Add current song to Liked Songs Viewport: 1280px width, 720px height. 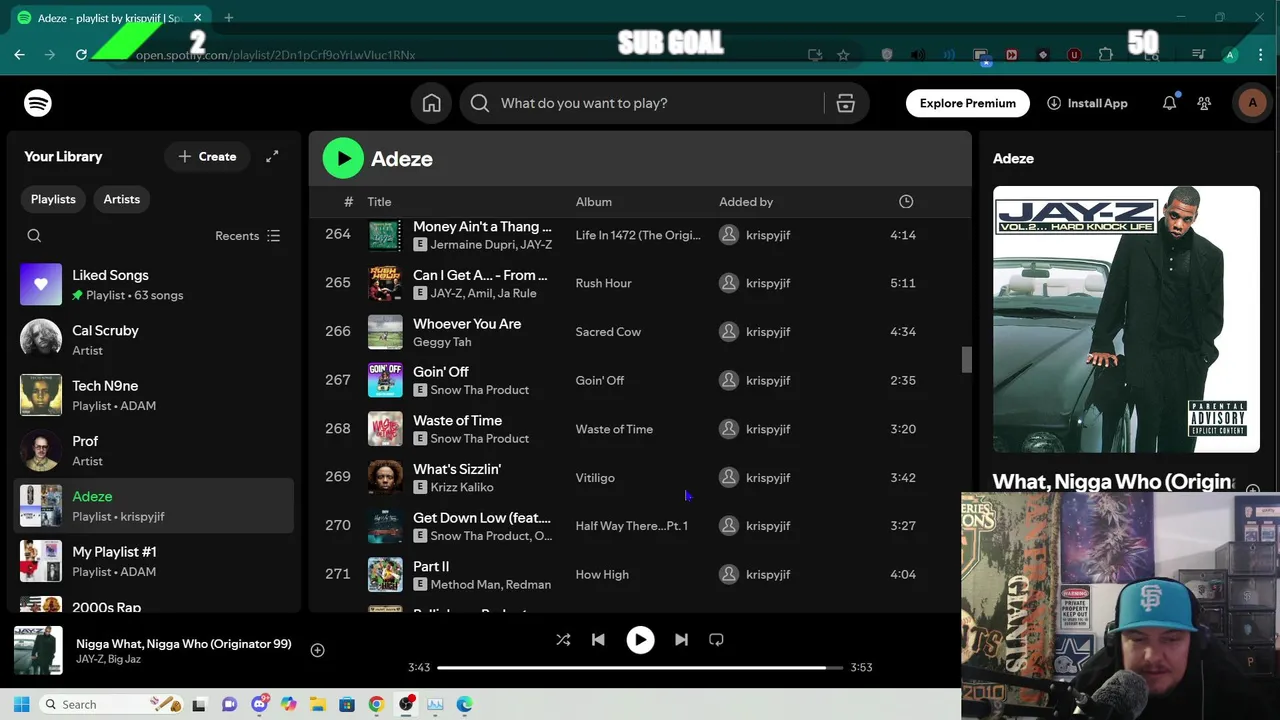[x=317, y=650]
